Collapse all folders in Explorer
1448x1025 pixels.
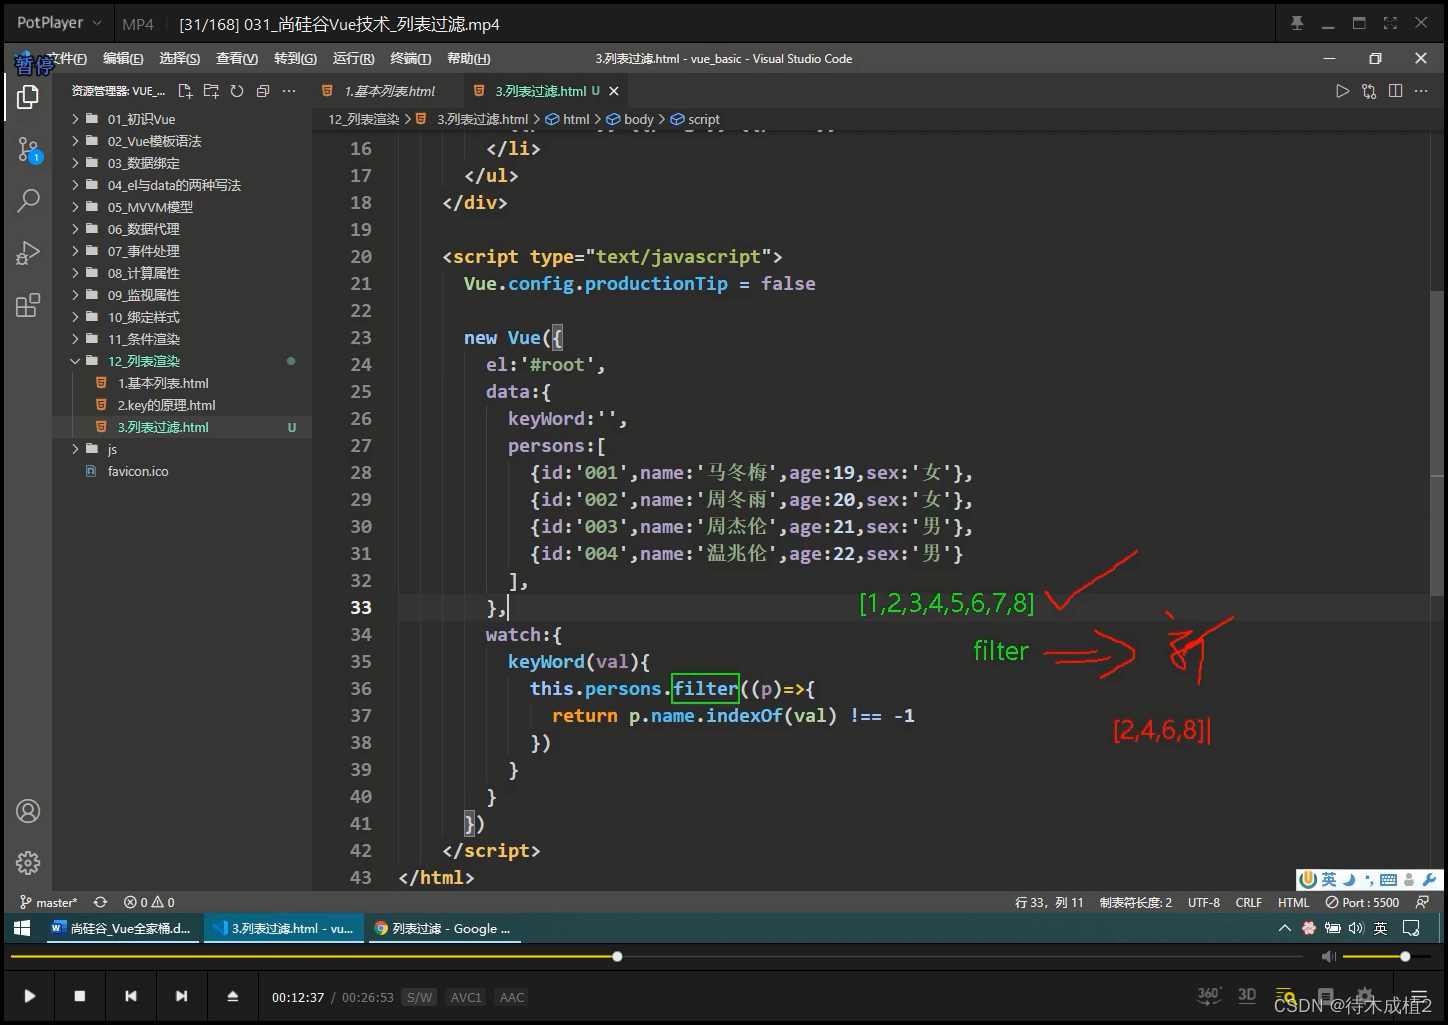click(x=263, y=91)
